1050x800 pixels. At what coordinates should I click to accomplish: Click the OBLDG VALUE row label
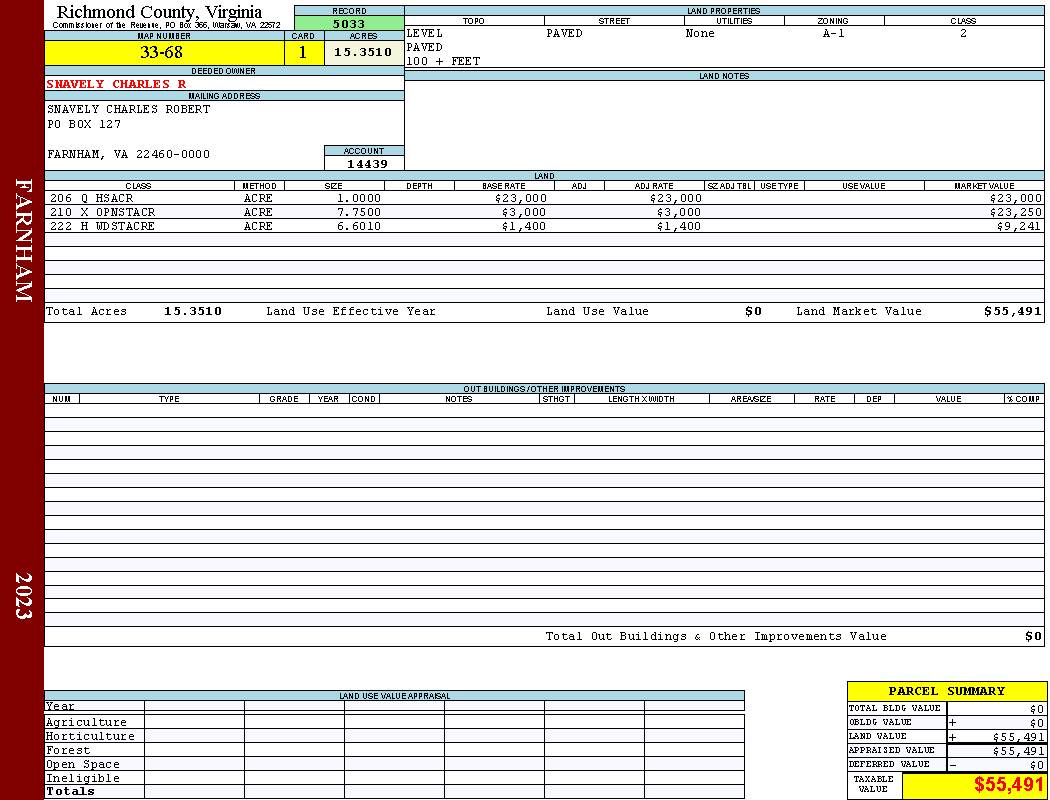click(x=880, y=722)
